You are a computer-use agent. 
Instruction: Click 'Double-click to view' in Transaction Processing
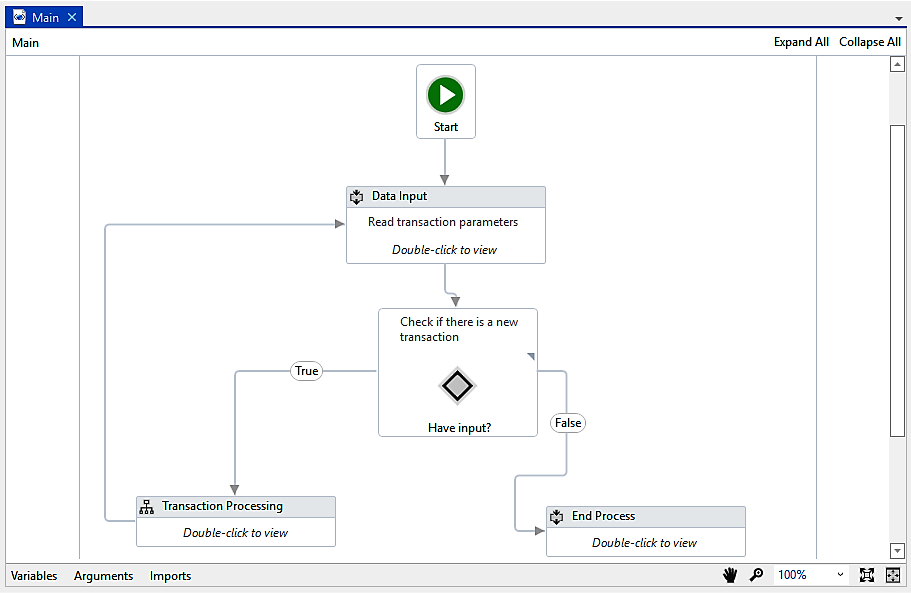pyautogui.click(x=235, y=533)
